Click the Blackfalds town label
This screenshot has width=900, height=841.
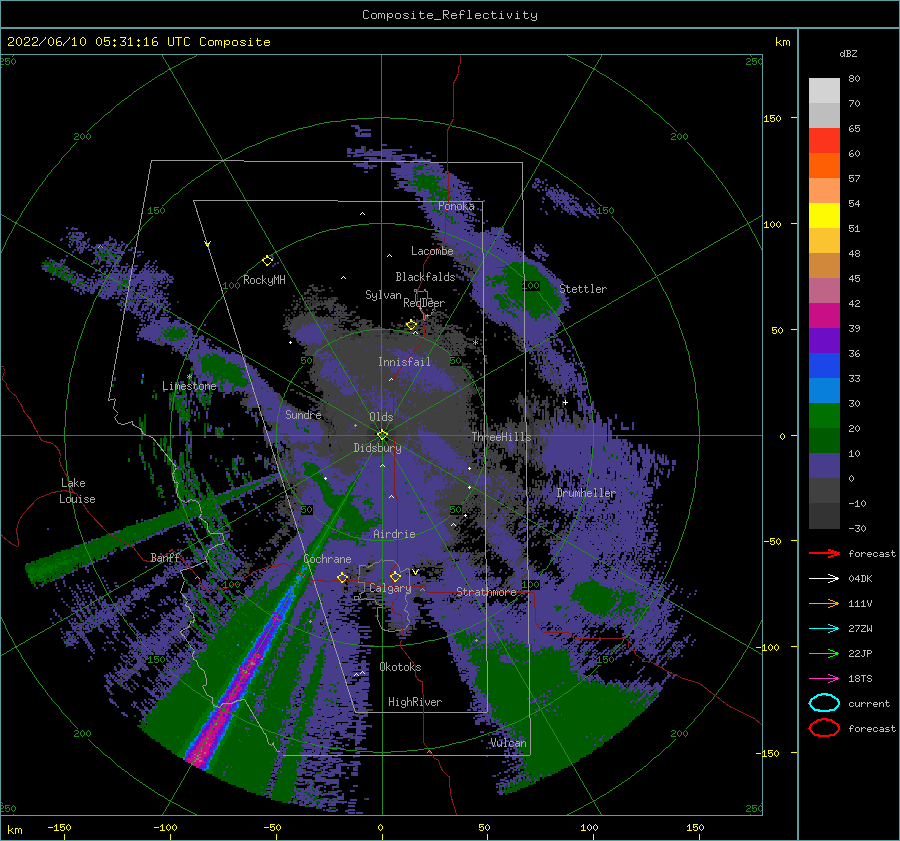[425, 277]
